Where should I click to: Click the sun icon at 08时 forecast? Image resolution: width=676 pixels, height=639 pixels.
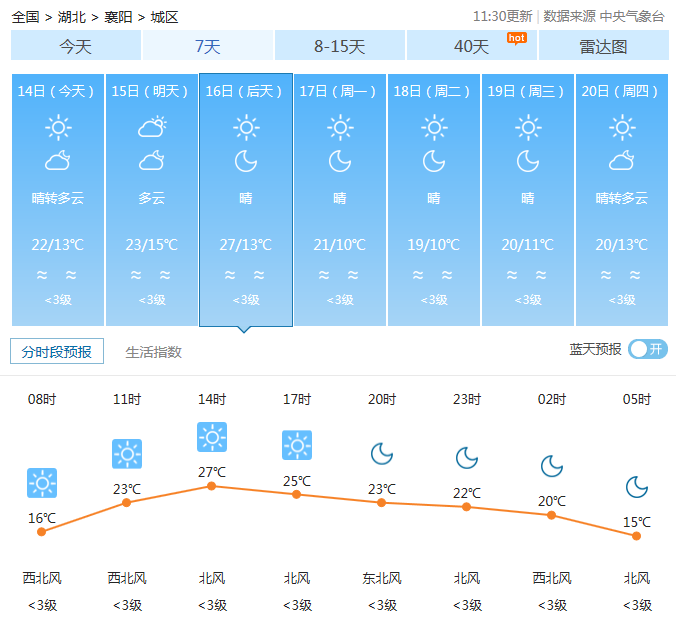[x=41, y=483]
